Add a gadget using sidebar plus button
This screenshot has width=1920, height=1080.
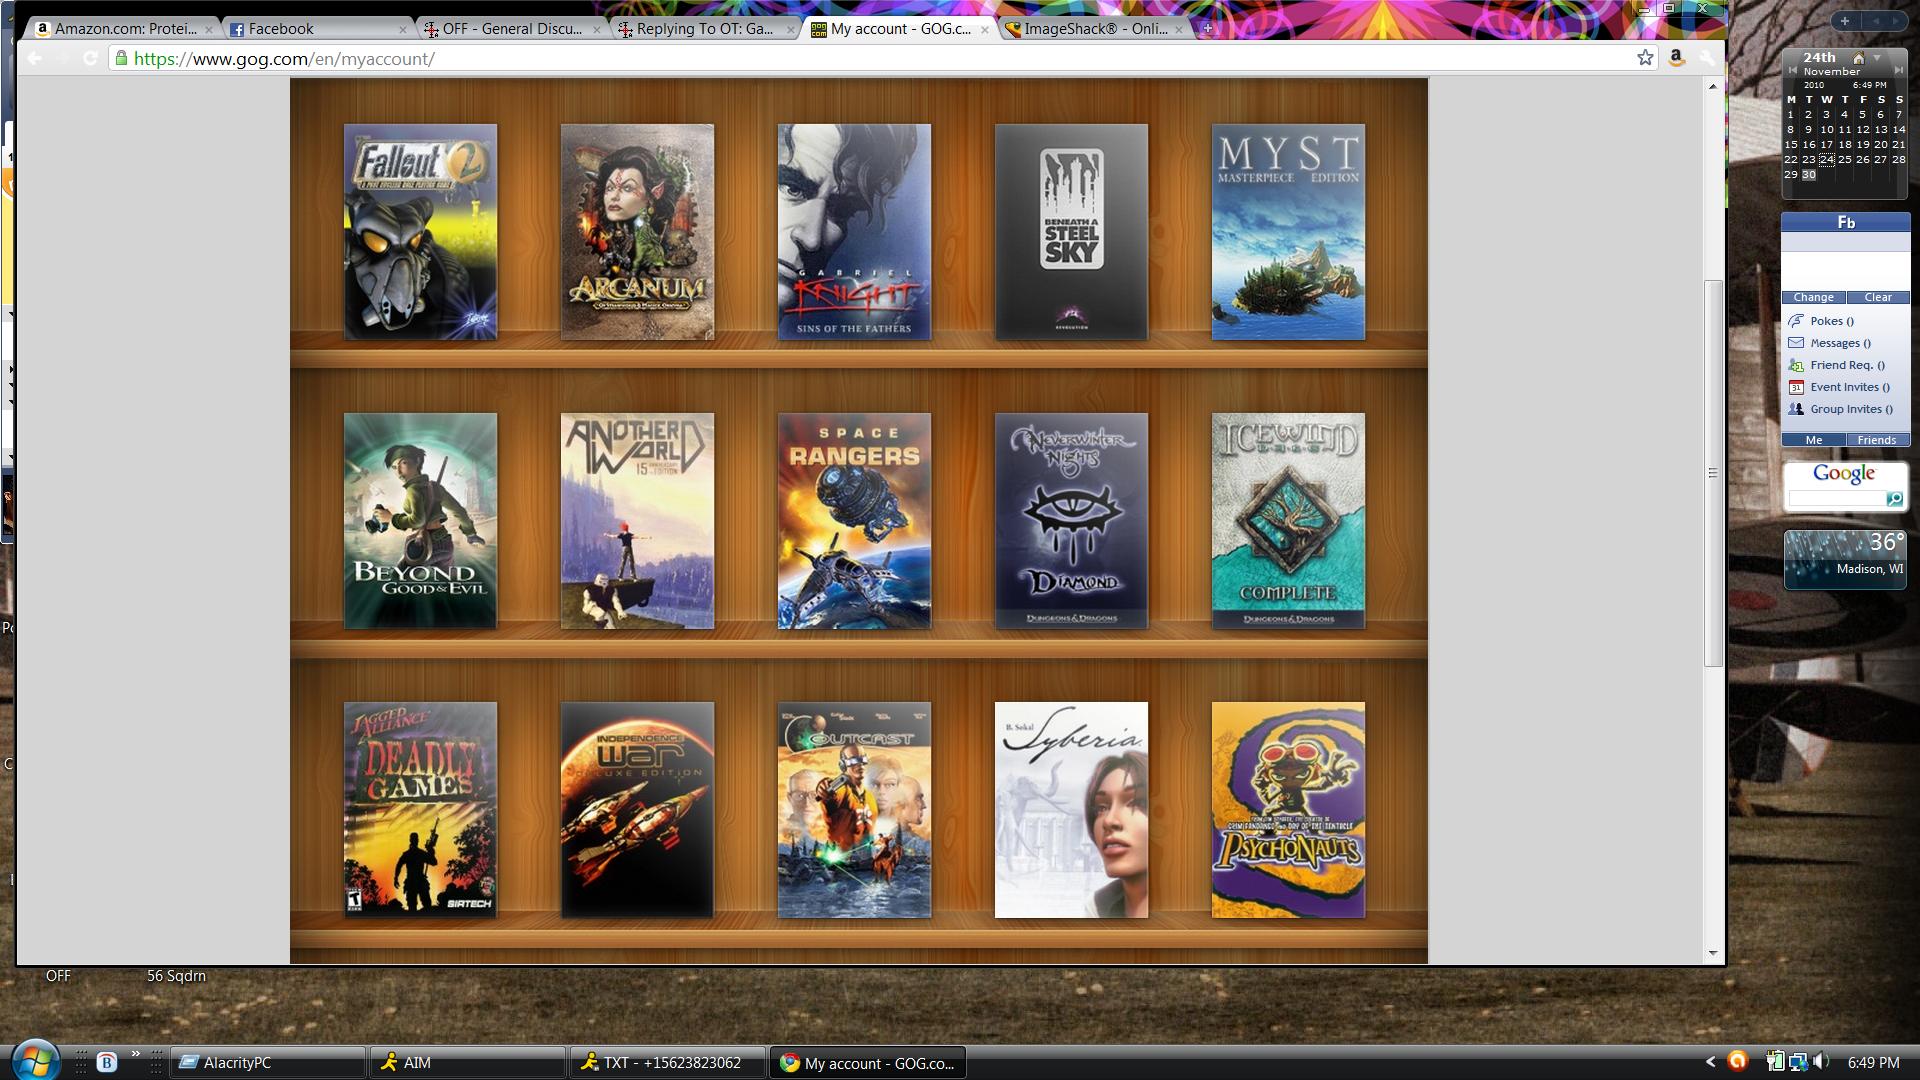1844,21
